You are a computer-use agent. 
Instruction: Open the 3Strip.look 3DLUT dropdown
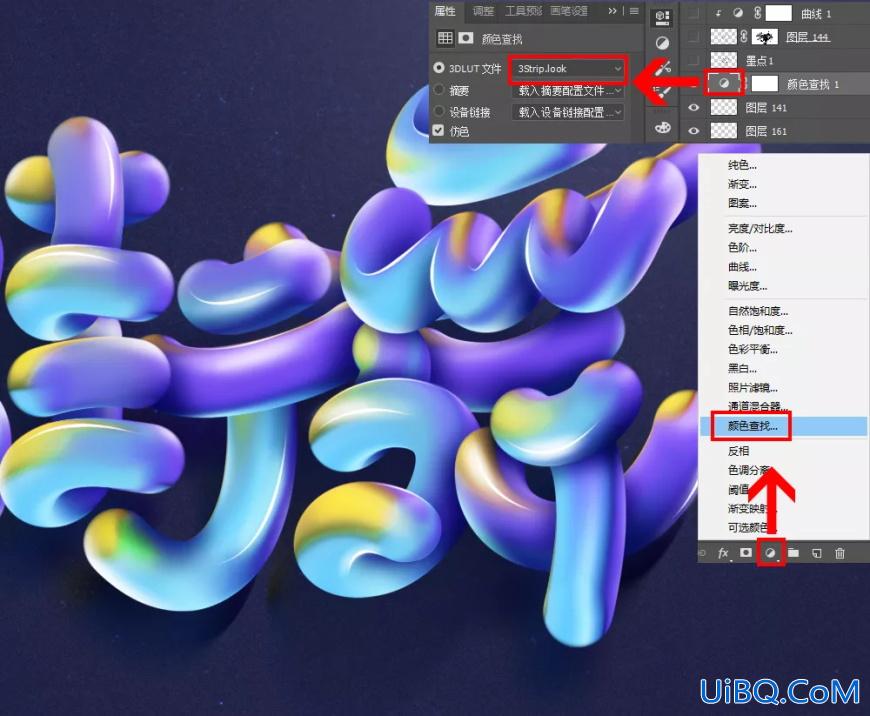[x=568, y=69]
